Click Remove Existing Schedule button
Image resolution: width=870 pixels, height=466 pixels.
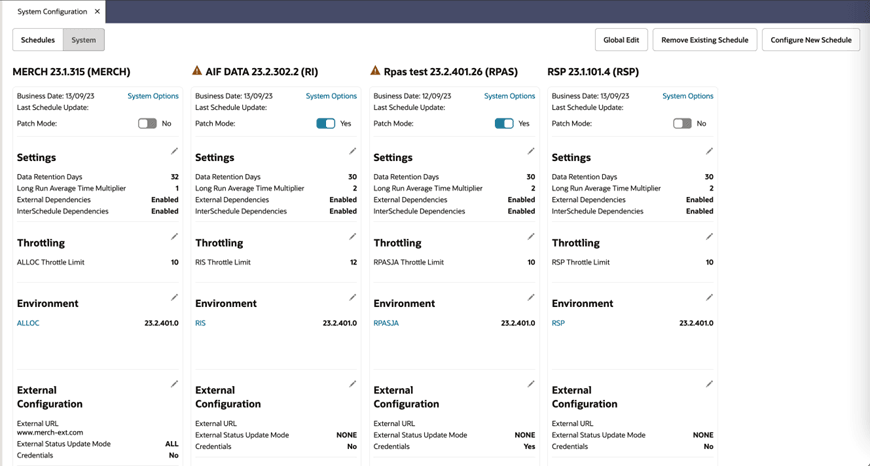pos(705,40)
